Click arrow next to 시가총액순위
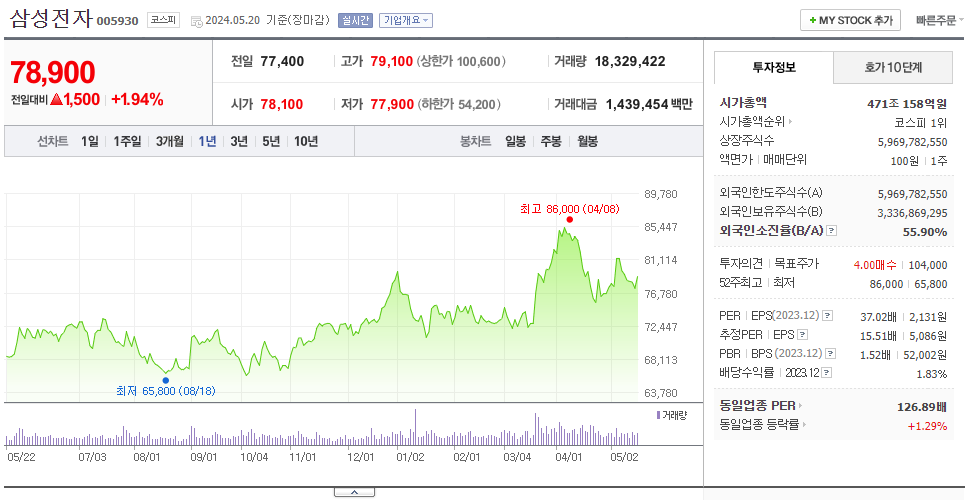This screenshot has height=500, width=968. point(790,122)
